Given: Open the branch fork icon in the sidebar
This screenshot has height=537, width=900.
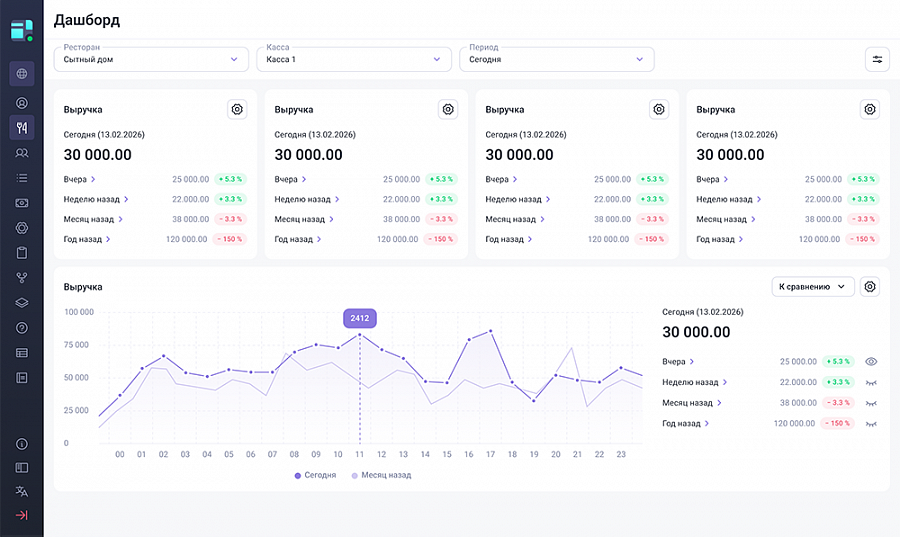Looking at the screenshot, I should point(22,278).
